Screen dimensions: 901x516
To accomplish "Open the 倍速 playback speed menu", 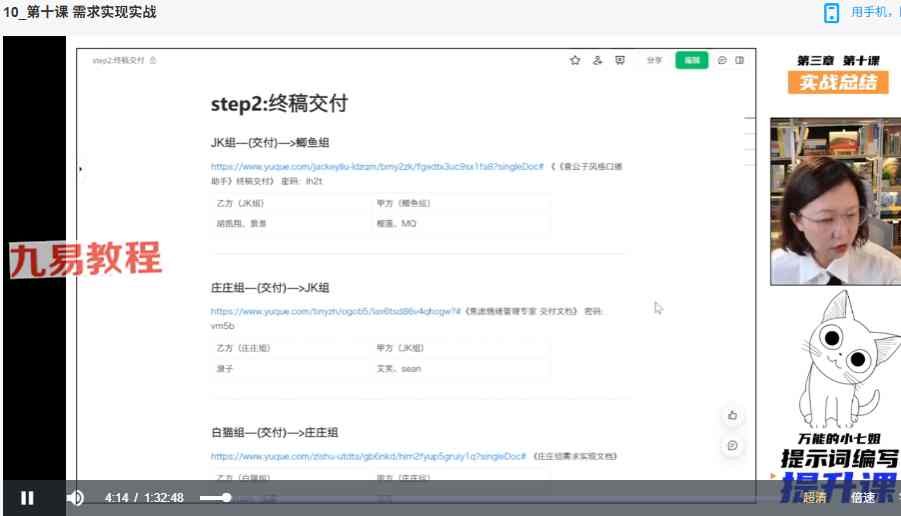I will [x=862, y=497].
